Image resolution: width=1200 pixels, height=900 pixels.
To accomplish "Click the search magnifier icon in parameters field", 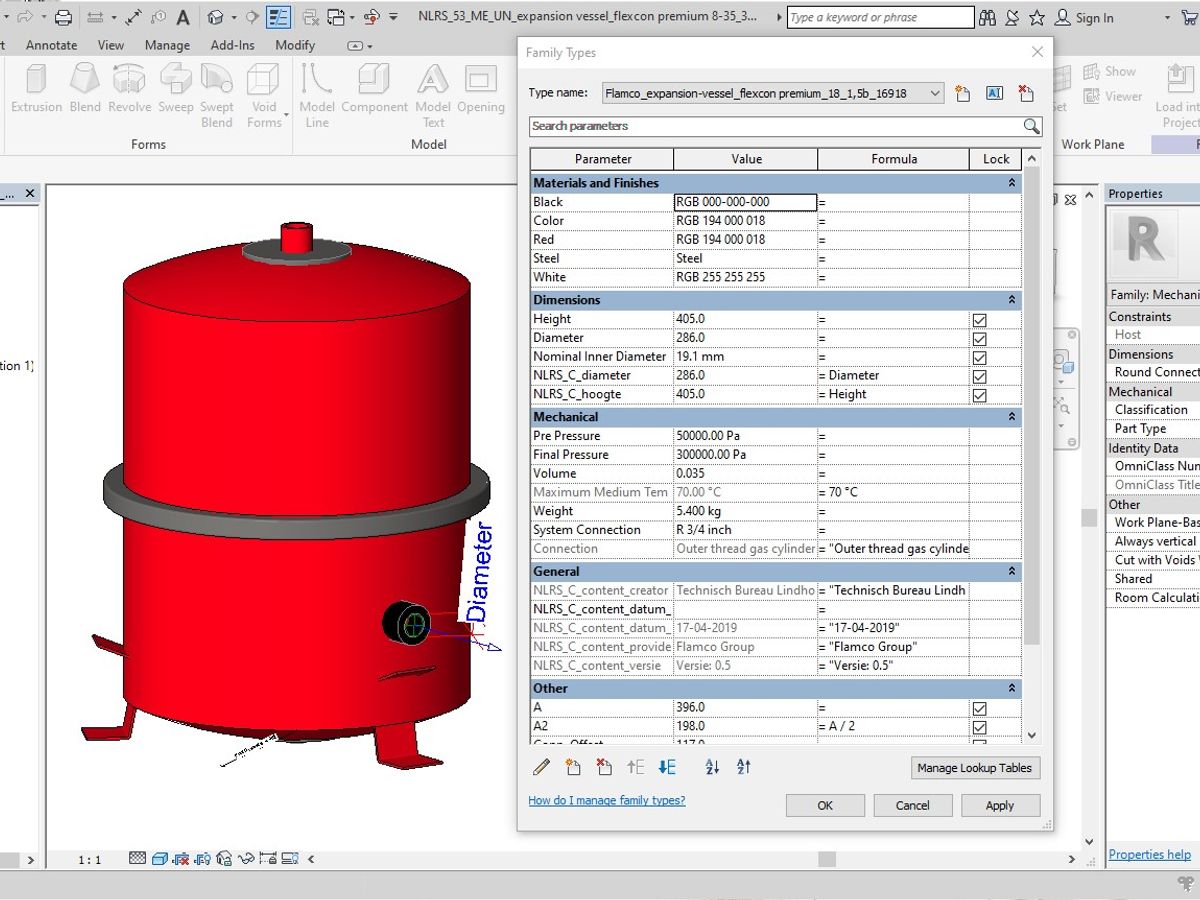I will (x=1031, y=126).
